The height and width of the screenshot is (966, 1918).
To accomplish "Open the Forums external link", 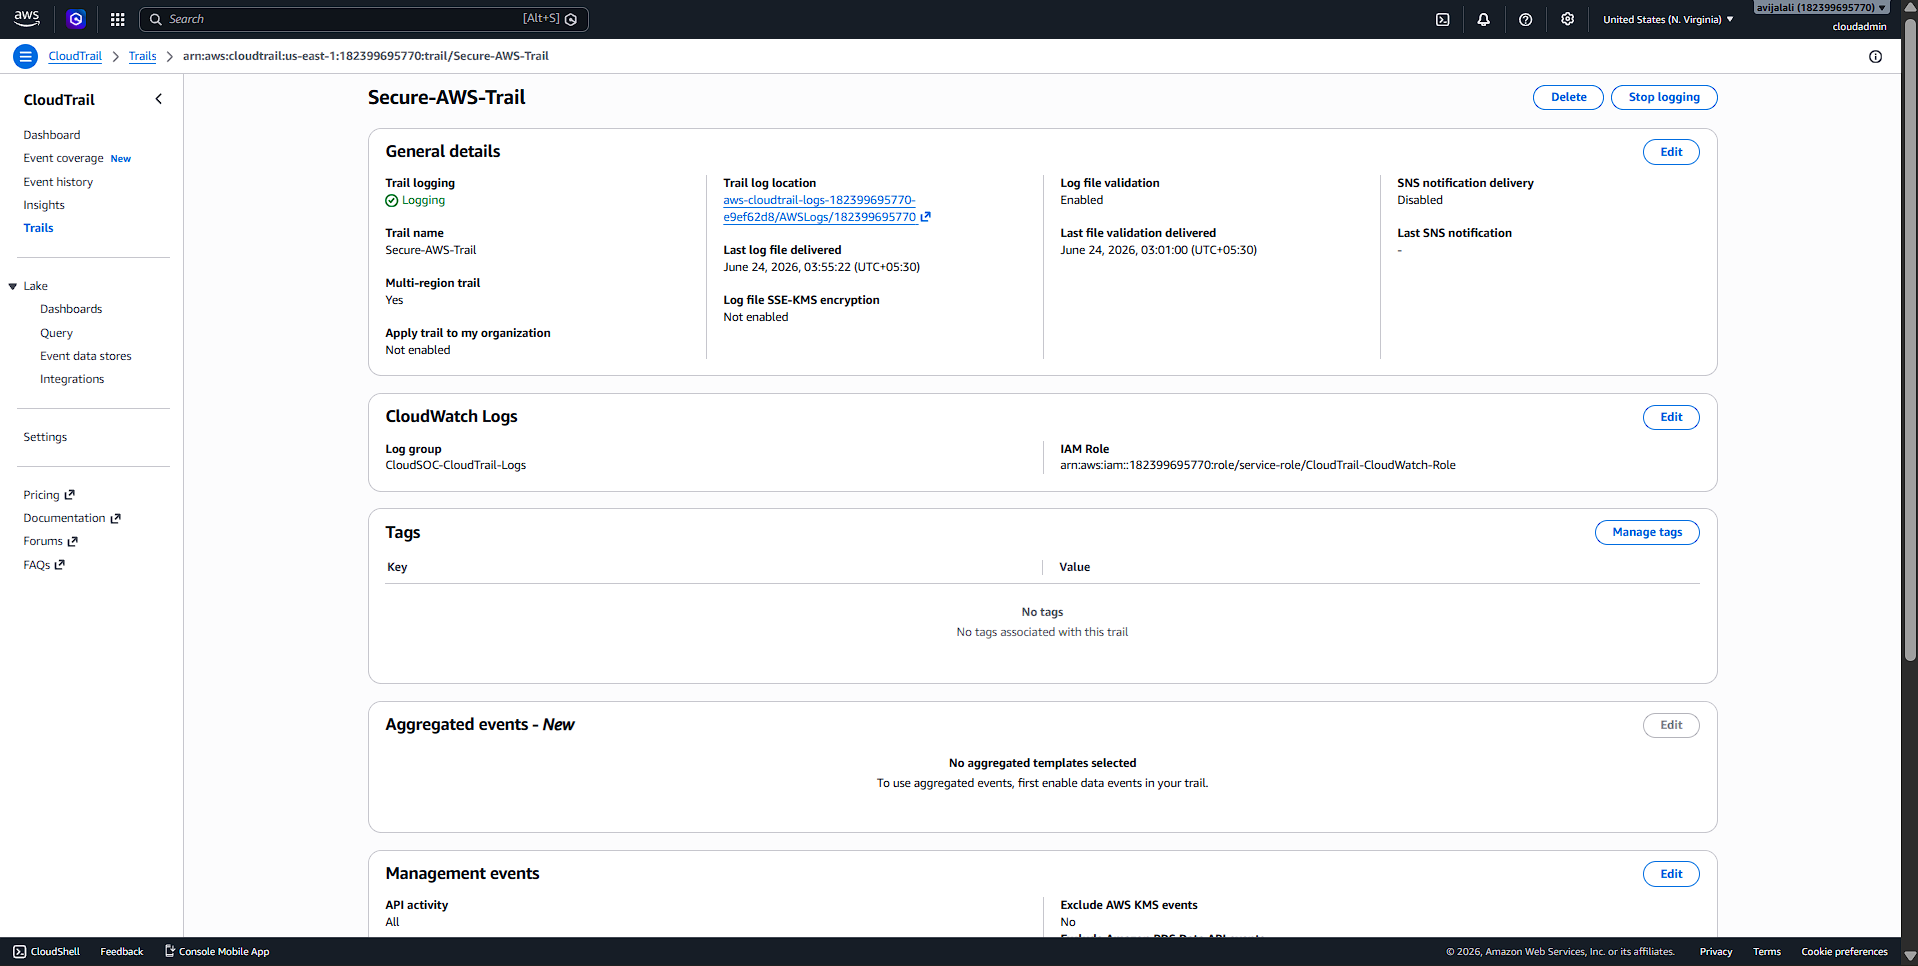I will [x=51, y=541].
